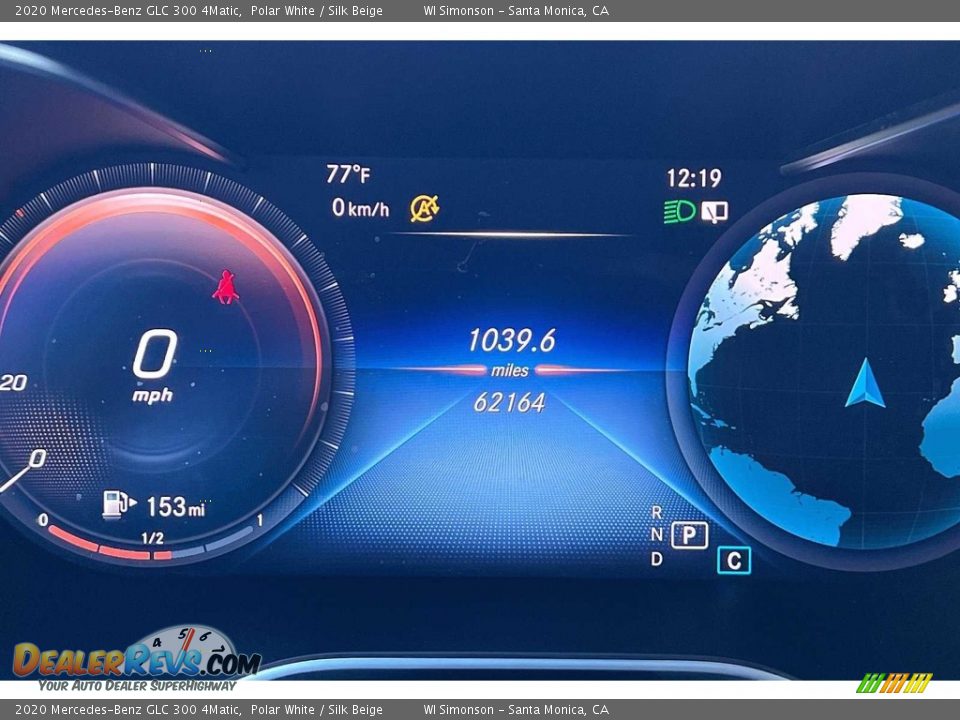The height and width of the screenshot is (720, 960).
Task: Click the miles unit label
Action: click(509, 370)
